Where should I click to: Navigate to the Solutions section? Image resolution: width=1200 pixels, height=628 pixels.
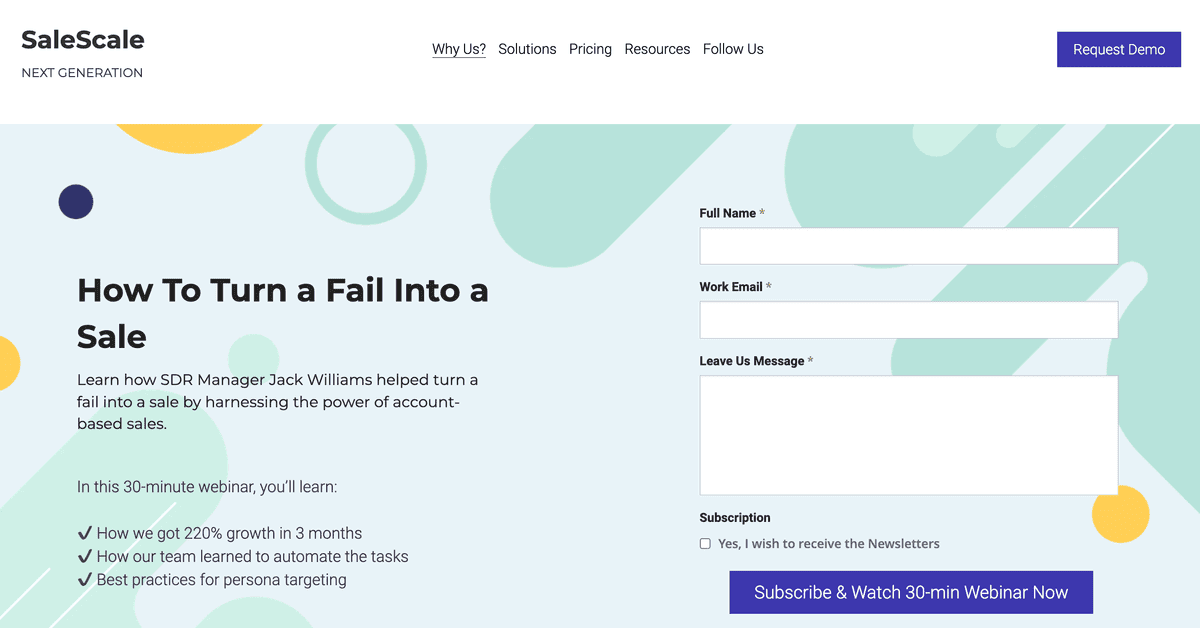point(527,48)
